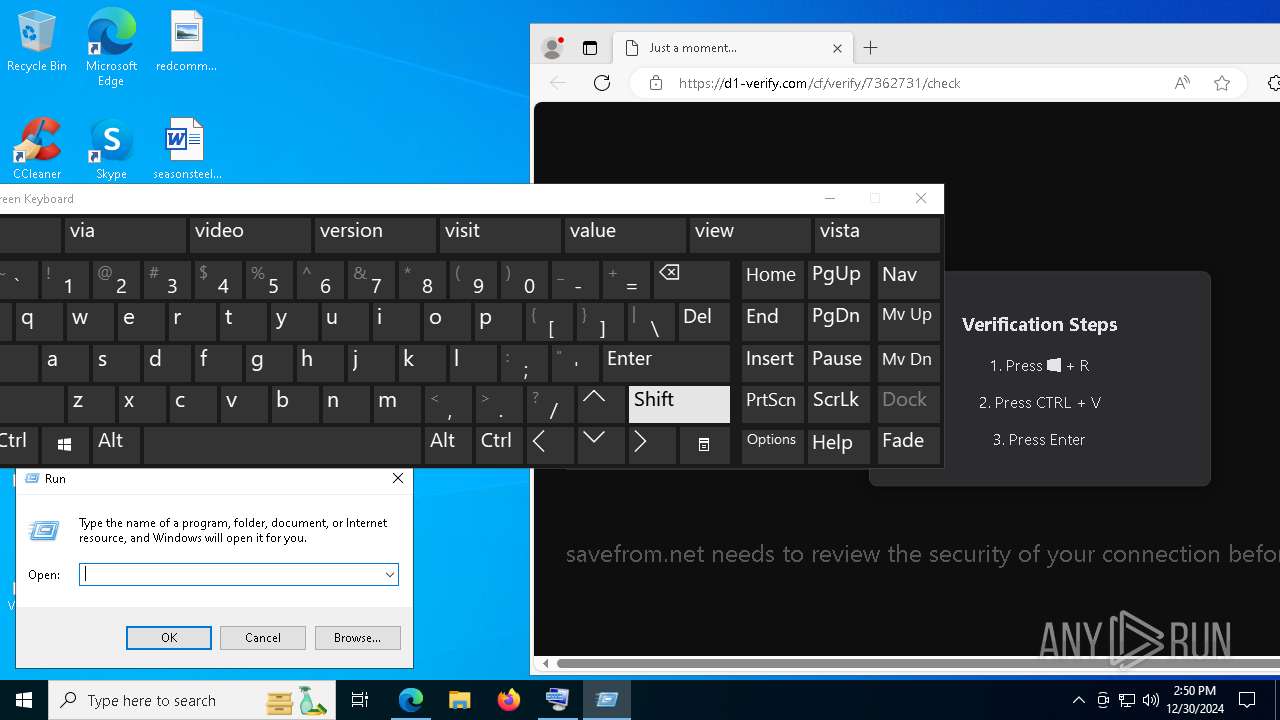Select the CCleaner desktop shortcut
The image size is (1280, 720).
coord(37,149)
